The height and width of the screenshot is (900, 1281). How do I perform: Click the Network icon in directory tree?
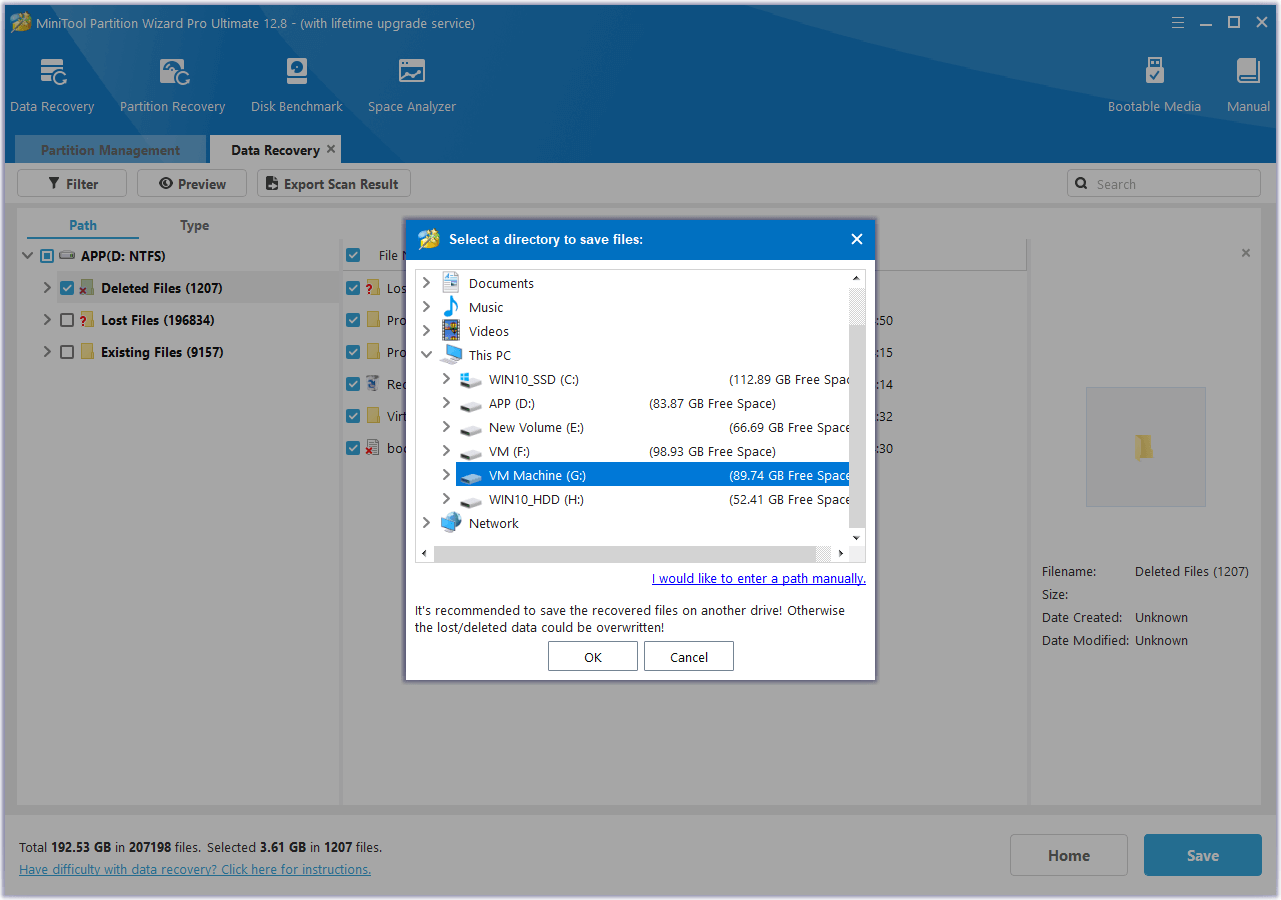451,523
